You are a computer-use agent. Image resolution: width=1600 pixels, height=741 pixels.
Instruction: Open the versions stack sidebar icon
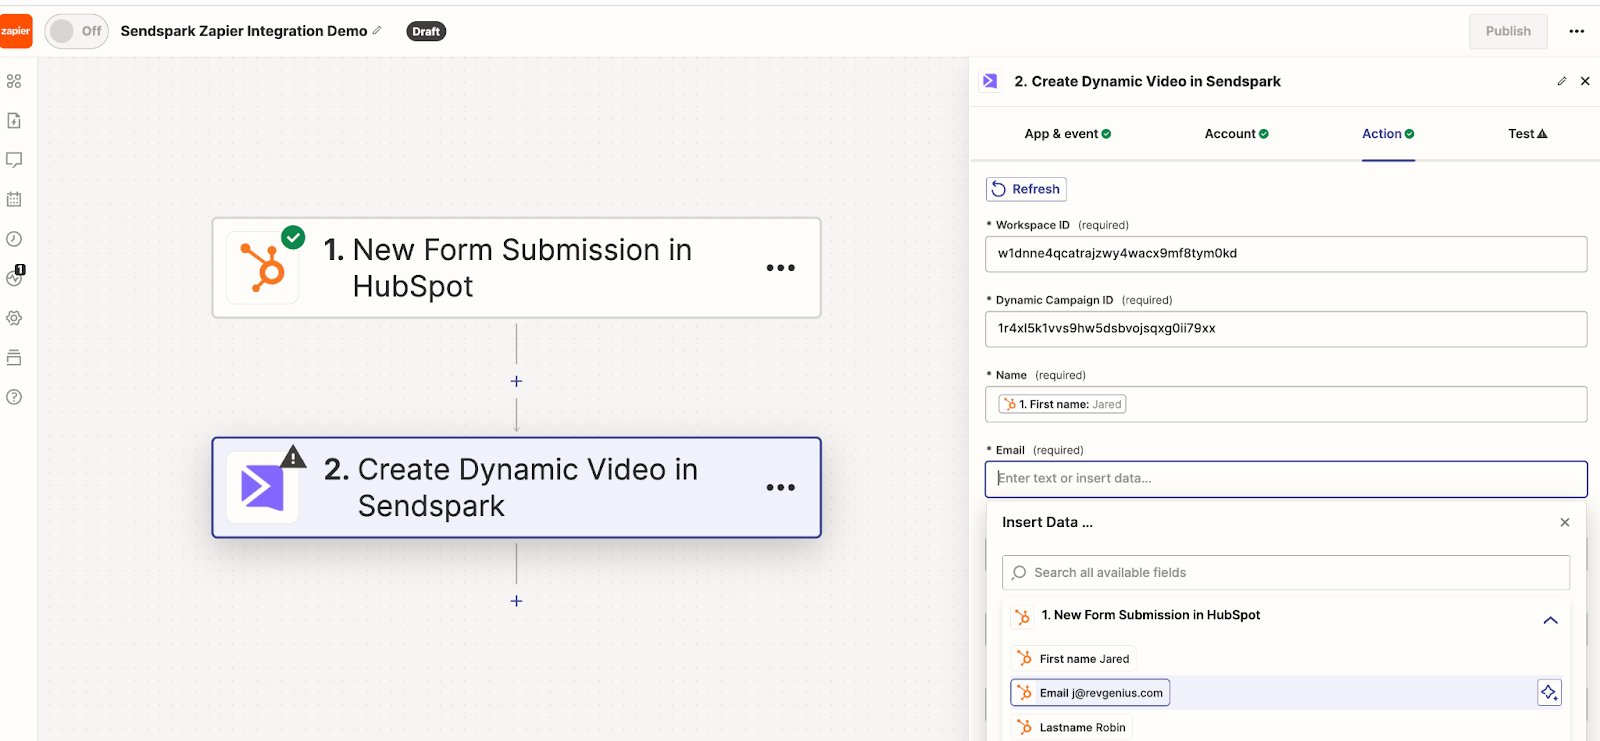(14, 357)
